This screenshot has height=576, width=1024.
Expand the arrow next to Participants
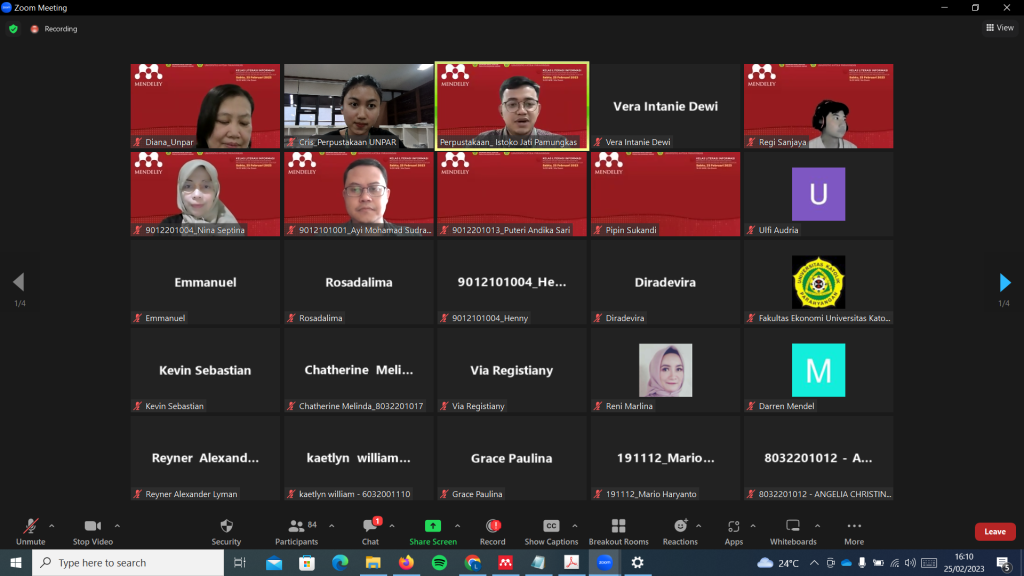[x=329, y=525]
